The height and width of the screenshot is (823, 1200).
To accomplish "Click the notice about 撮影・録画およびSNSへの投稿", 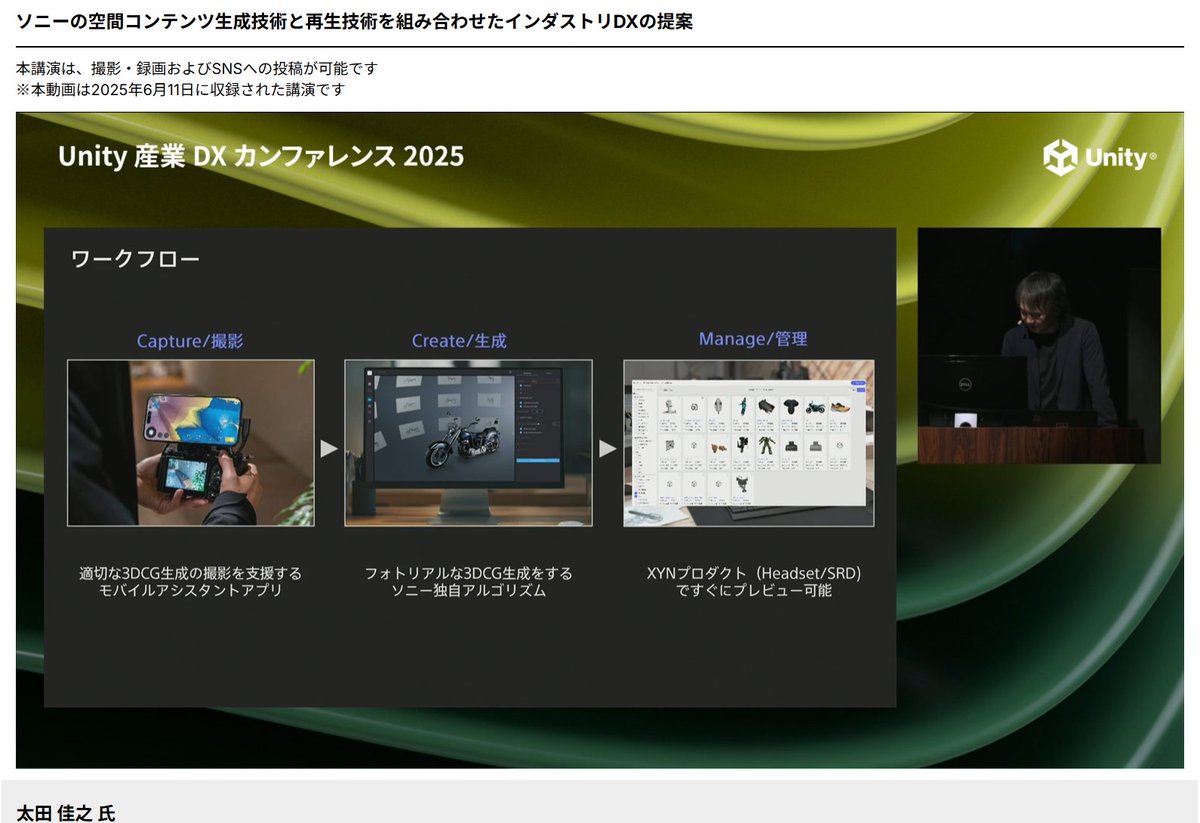I will (198, 69).
